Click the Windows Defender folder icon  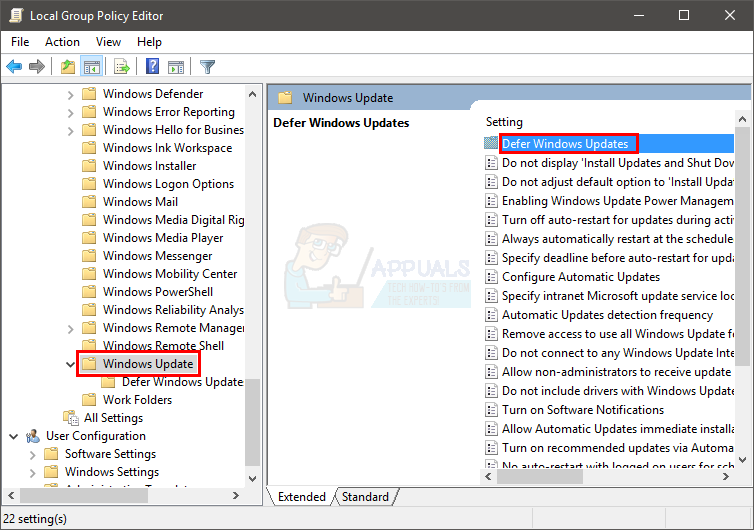click(89, 93)
